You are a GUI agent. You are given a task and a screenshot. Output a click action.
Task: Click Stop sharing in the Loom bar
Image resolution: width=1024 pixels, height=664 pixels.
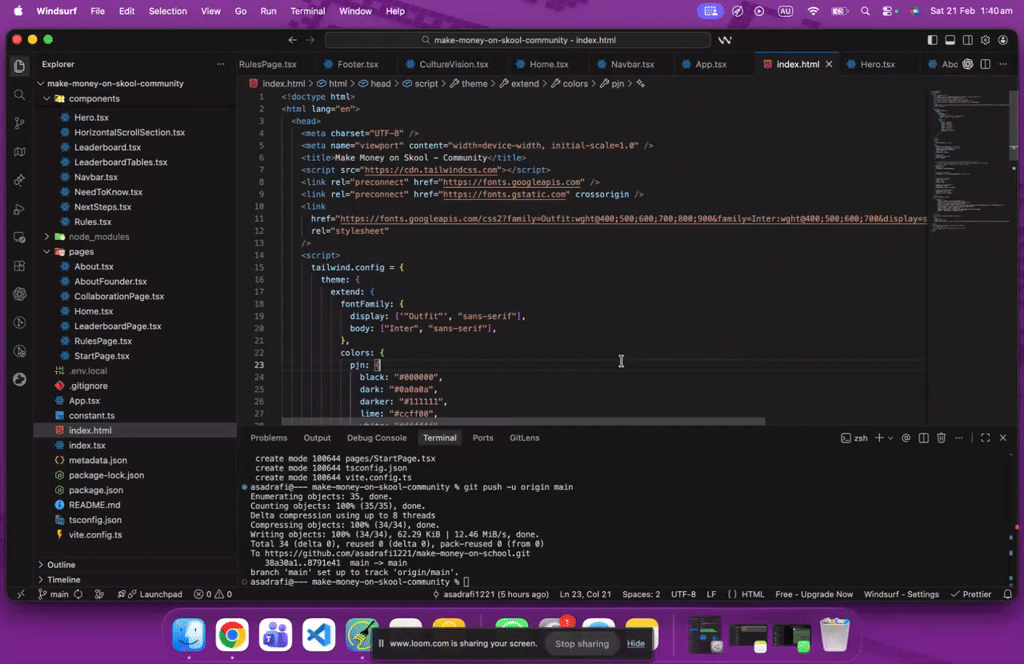point(581,643)
